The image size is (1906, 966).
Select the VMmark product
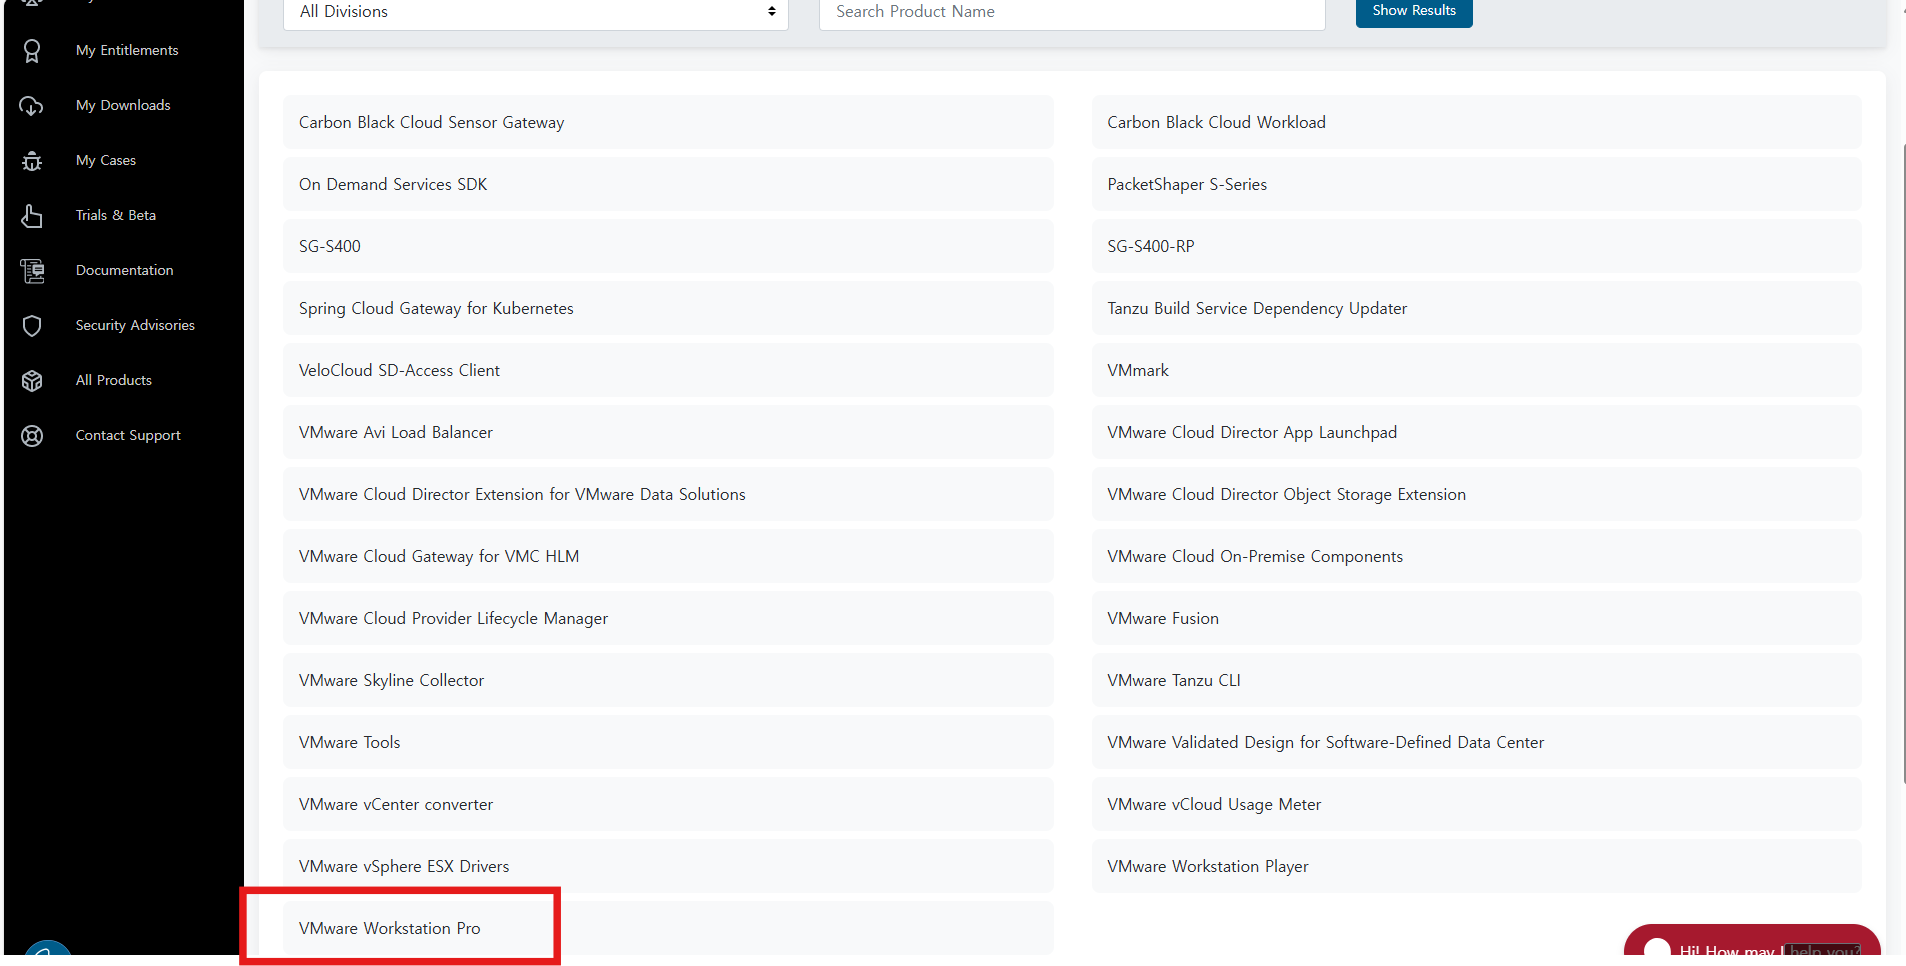click(1476, 370)
